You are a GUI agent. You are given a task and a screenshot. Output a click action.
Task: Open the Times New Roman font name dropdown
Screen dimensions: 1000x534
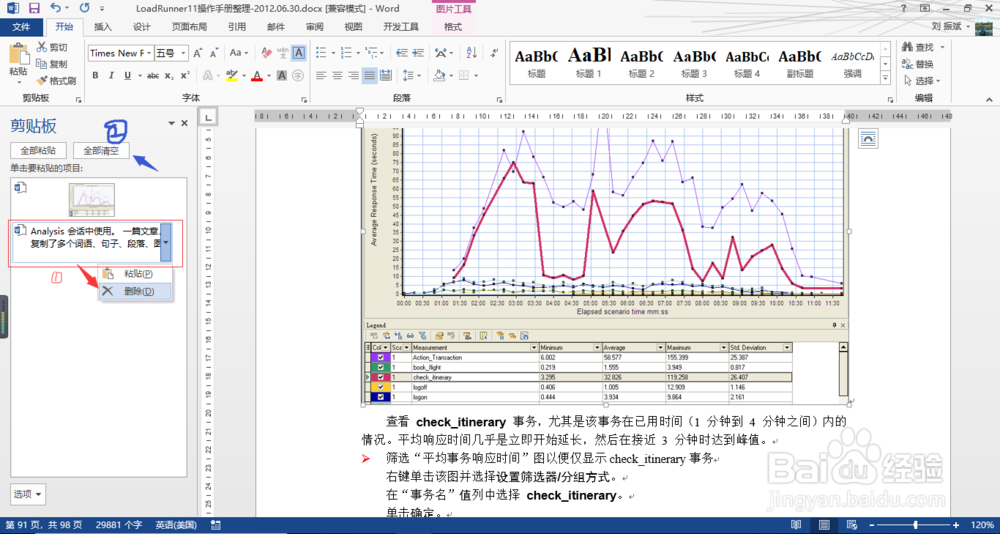149,53
